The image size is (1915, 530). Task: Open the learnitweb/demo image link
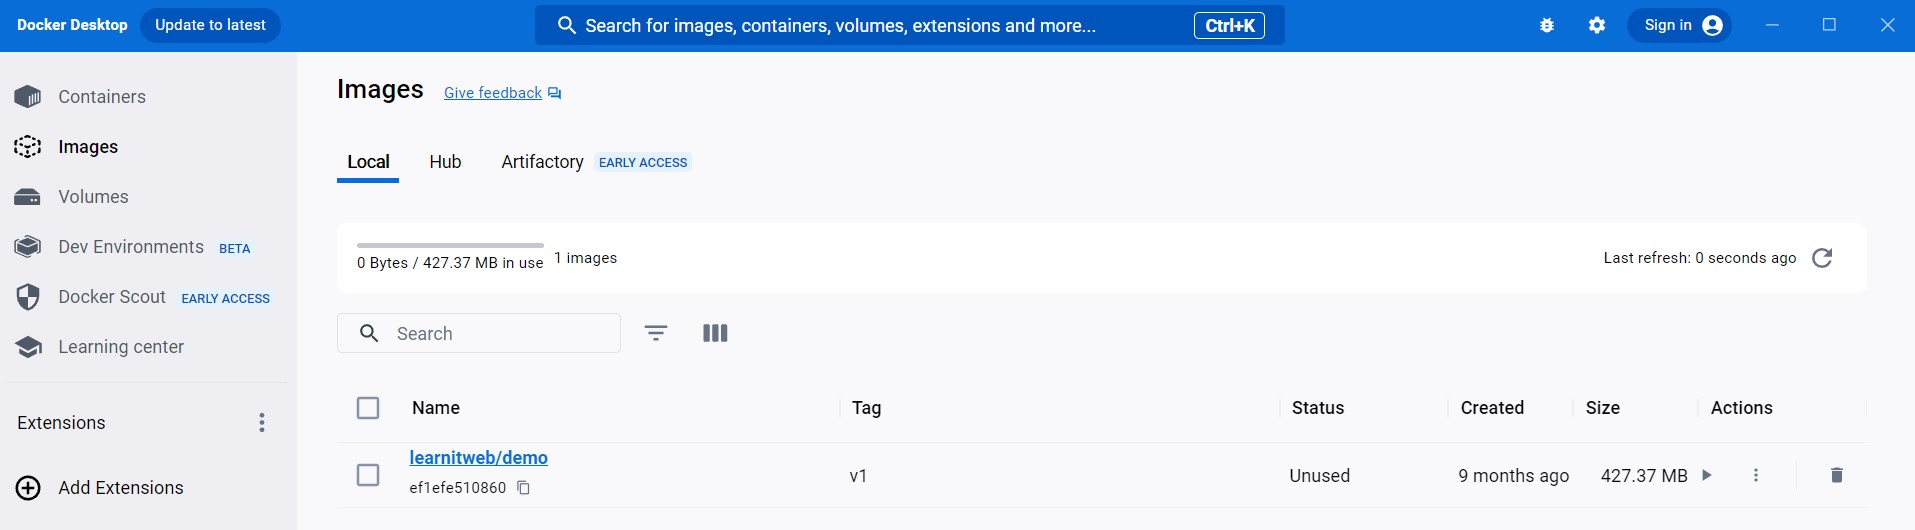click(478, 458)
